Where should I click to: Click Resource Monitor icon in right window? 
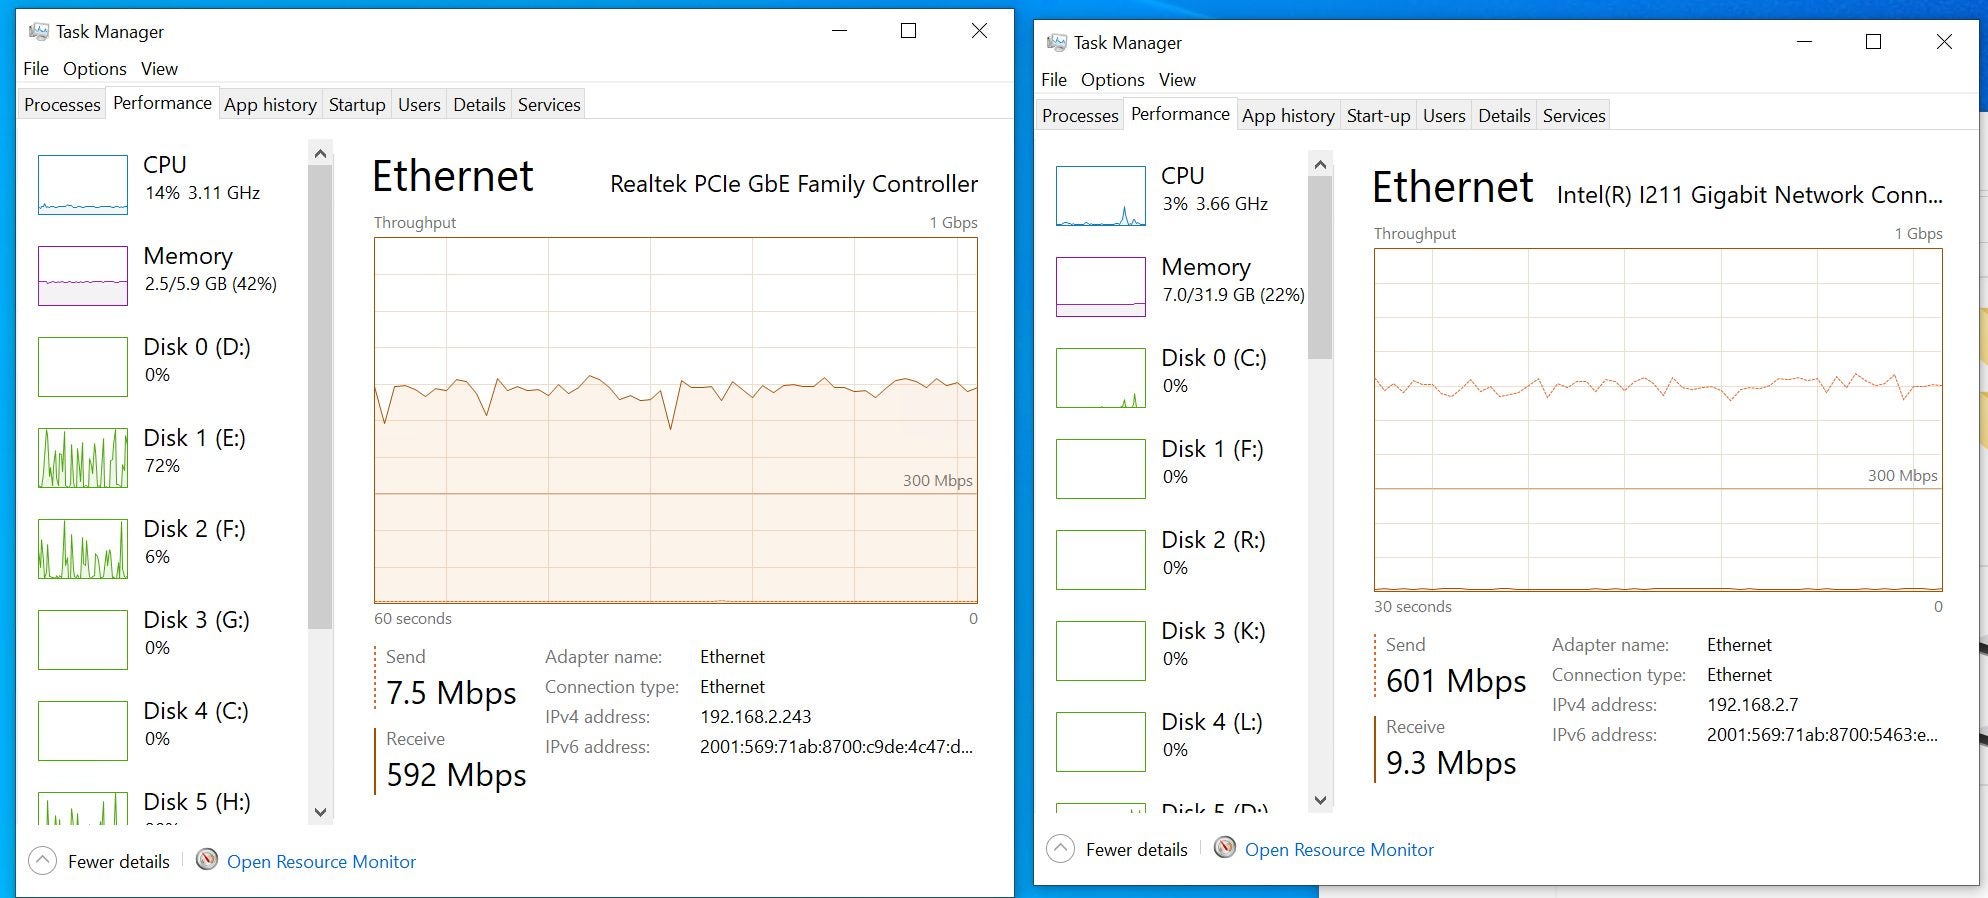1225,847
